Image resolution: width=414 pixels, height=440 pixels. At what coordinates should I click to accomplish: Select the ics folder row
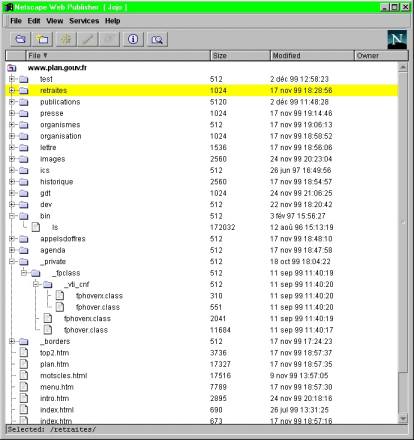(x=202, y=170)
